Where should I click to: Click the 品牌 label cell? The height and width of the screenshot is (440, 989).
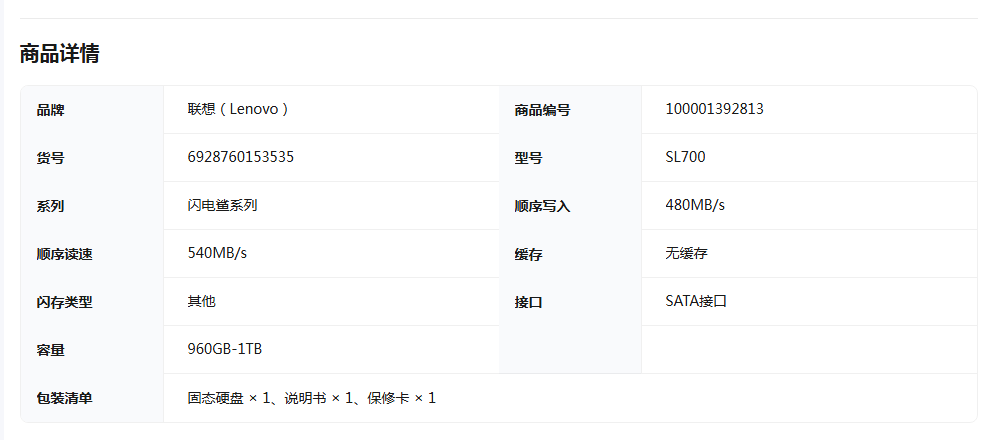point(50,110)
